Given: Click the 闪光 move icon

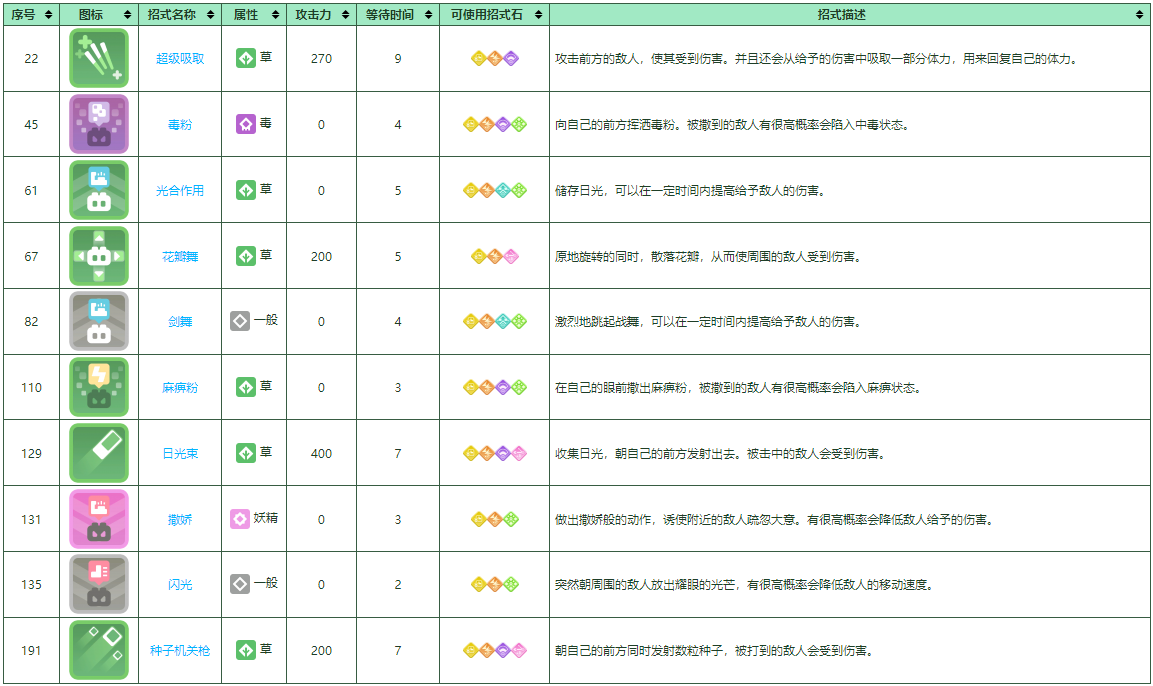Looking at the screenshot, I should [x=99, y=585].
